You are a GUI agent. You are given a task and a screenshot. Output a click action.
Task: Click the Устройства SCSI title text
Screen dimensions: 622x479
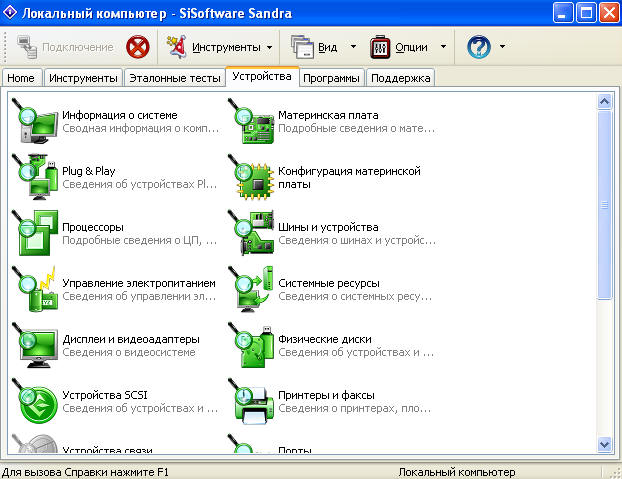click(x=105, y=395)
